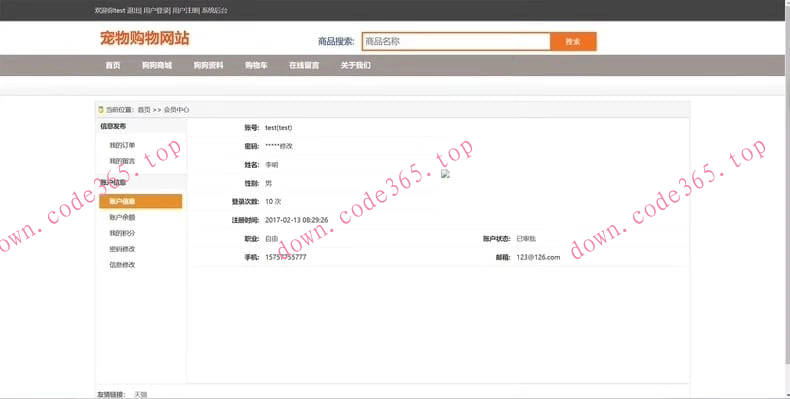790x399 pixels.
Task: Click the page vertical scrollbar
Action: coord(787,199)
